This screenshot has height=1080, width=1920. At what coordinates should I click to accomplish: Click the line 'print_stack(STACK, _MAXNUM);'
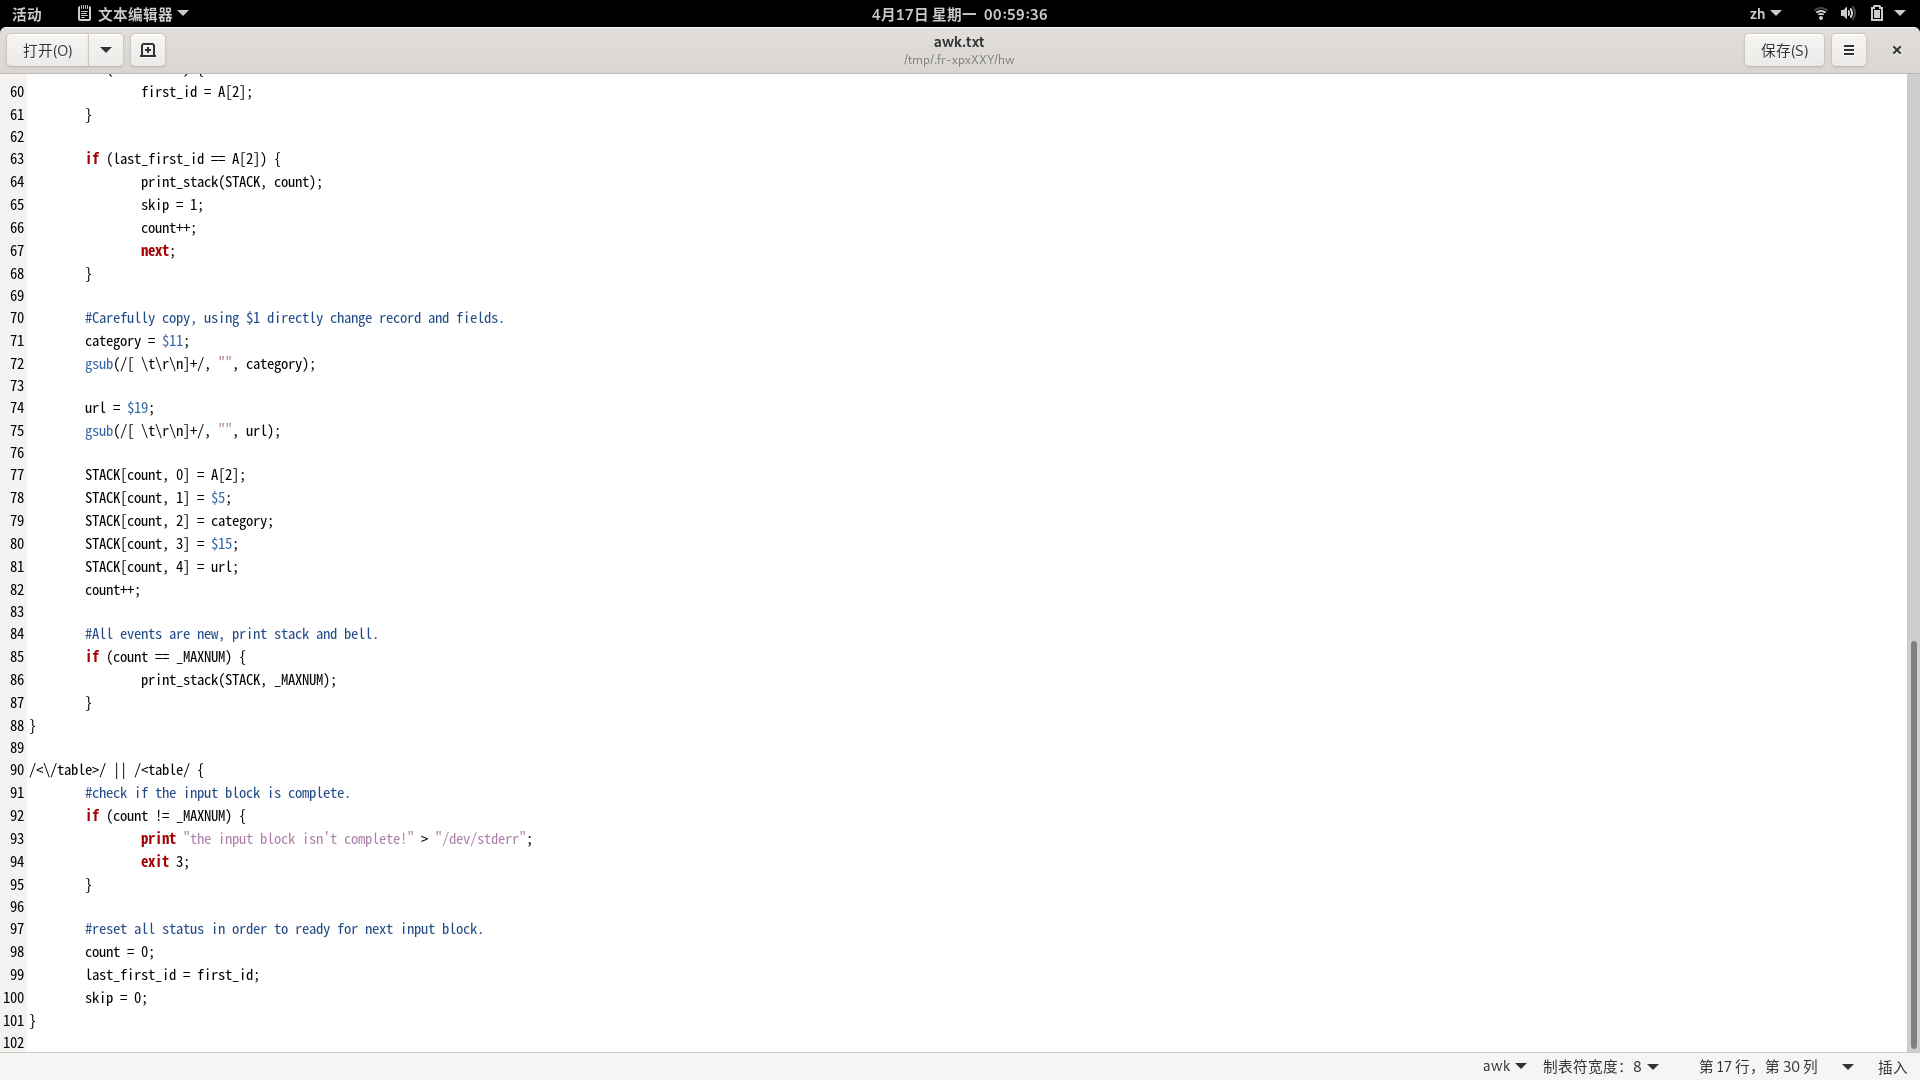[238, 680]
